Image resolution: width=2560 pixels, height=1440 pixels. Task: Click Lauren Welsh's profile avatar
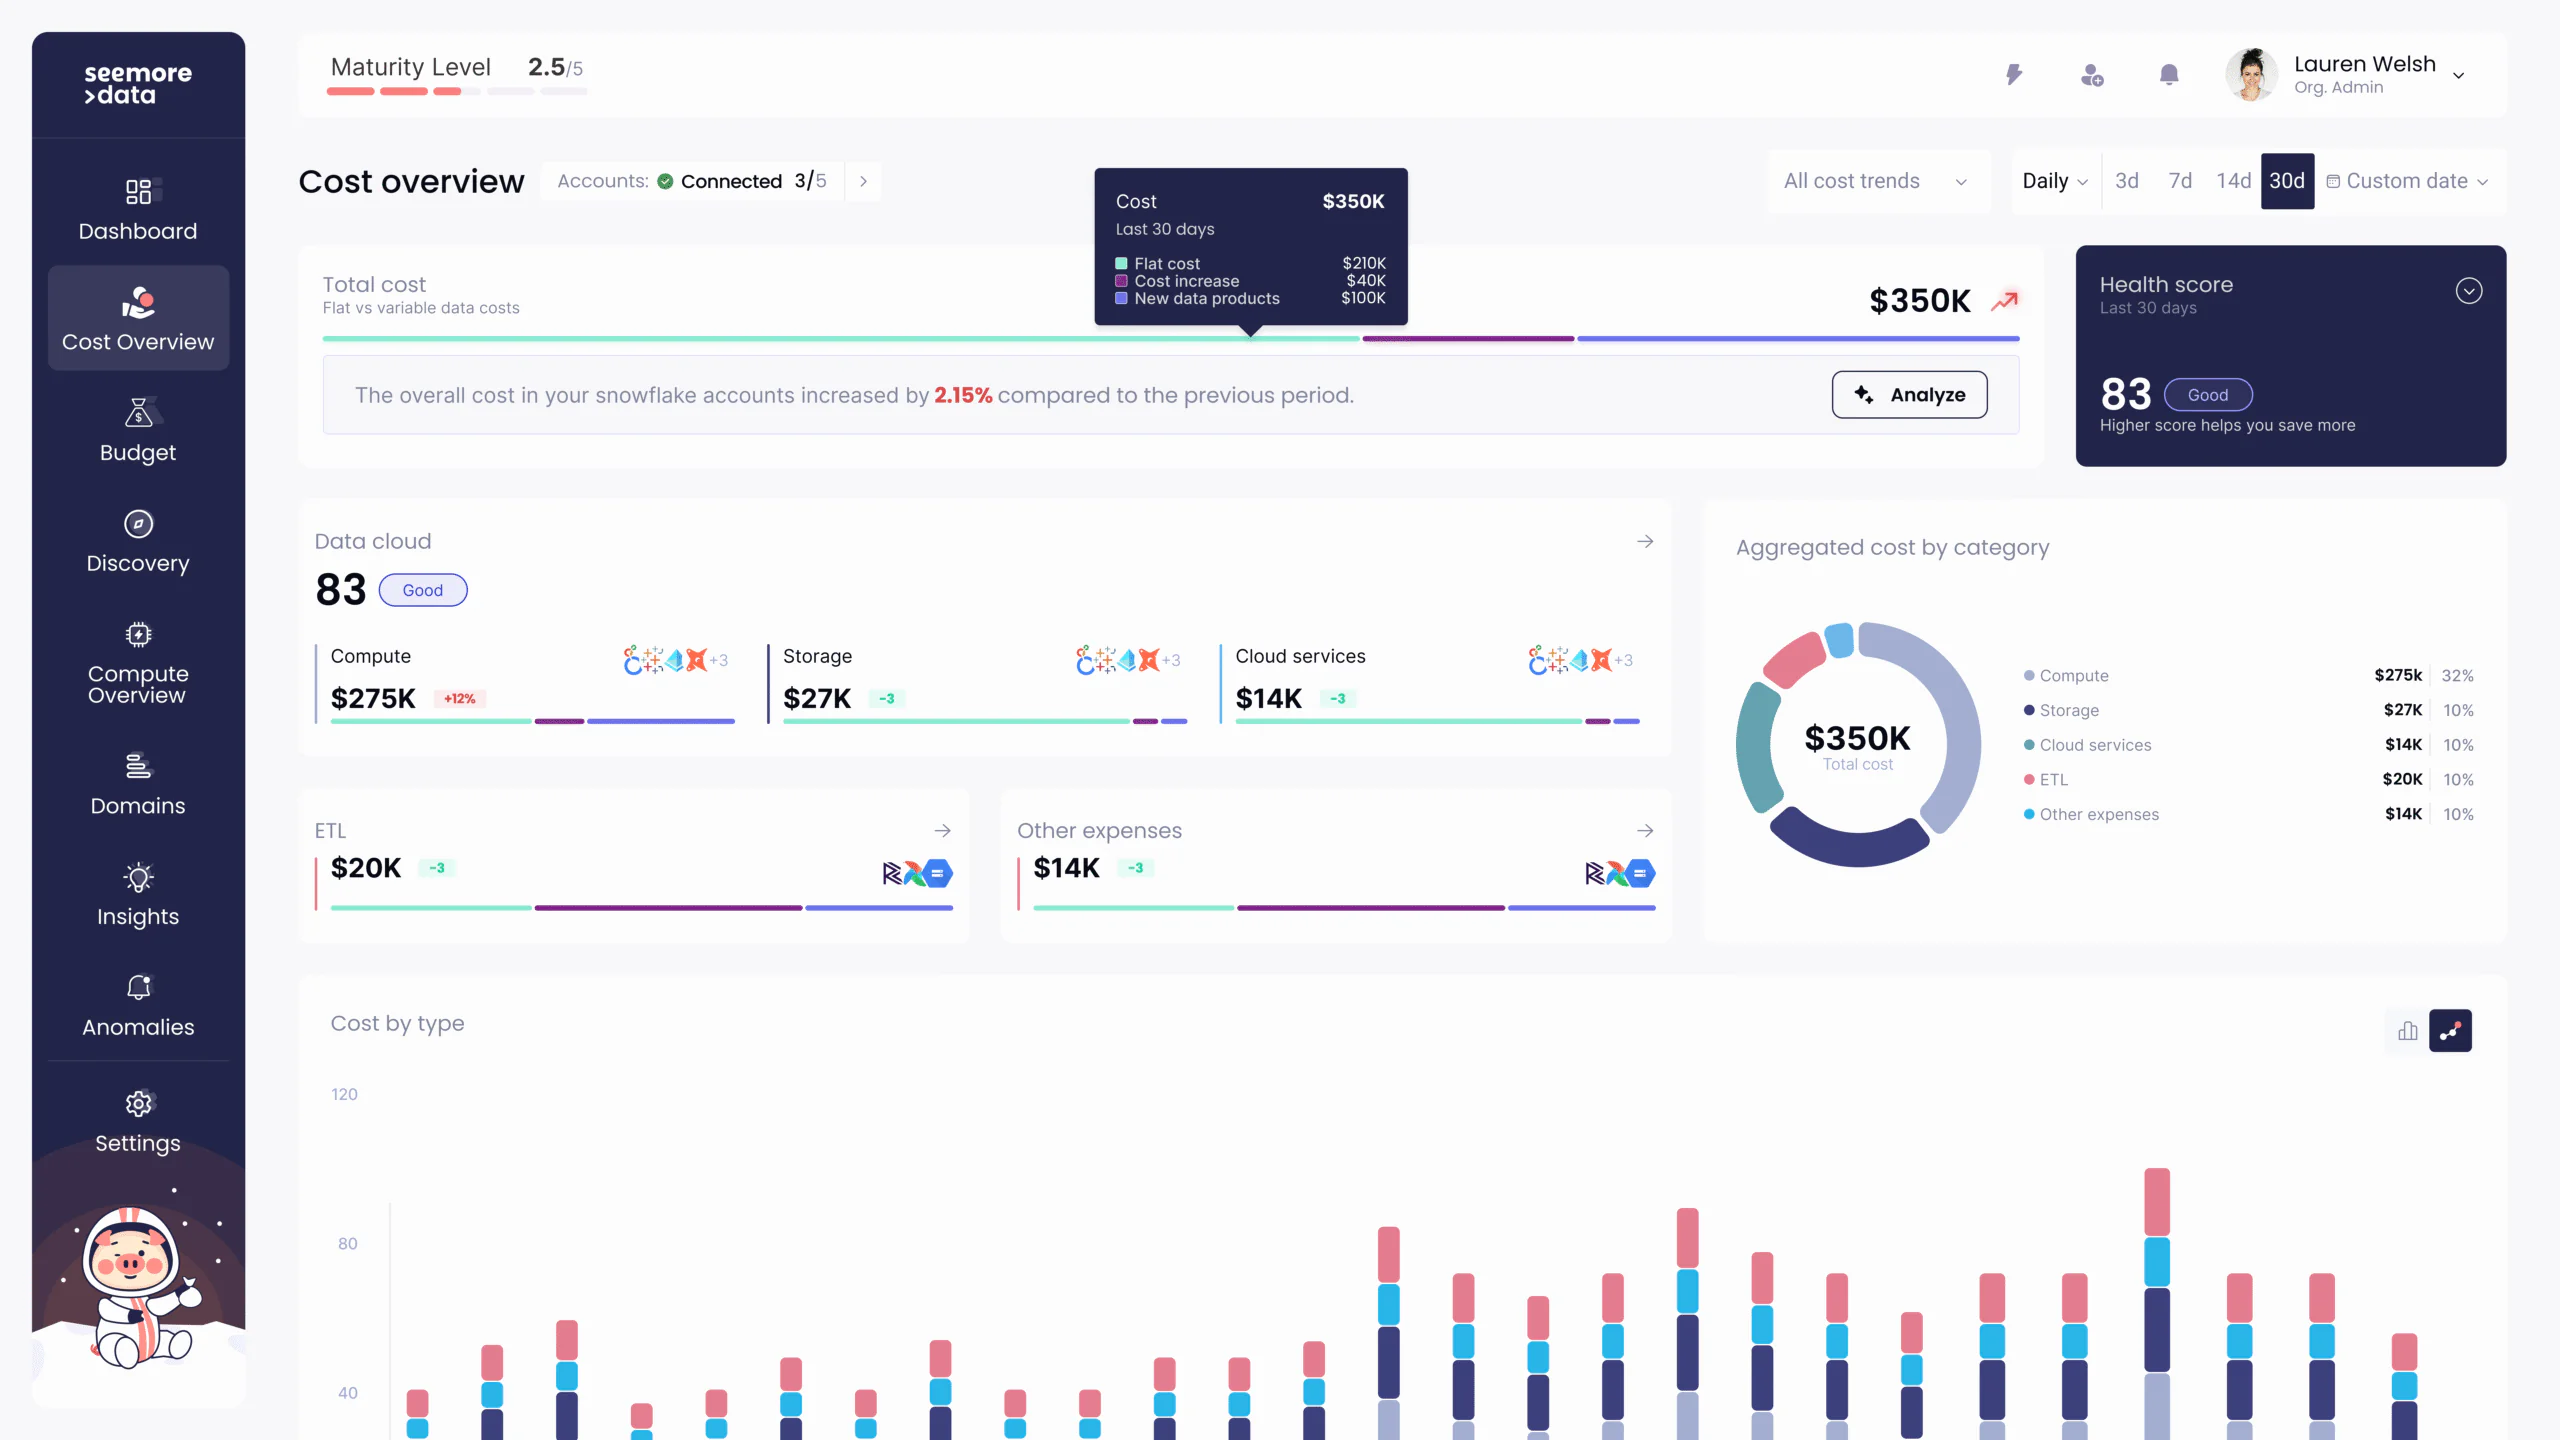point(2251,75)
